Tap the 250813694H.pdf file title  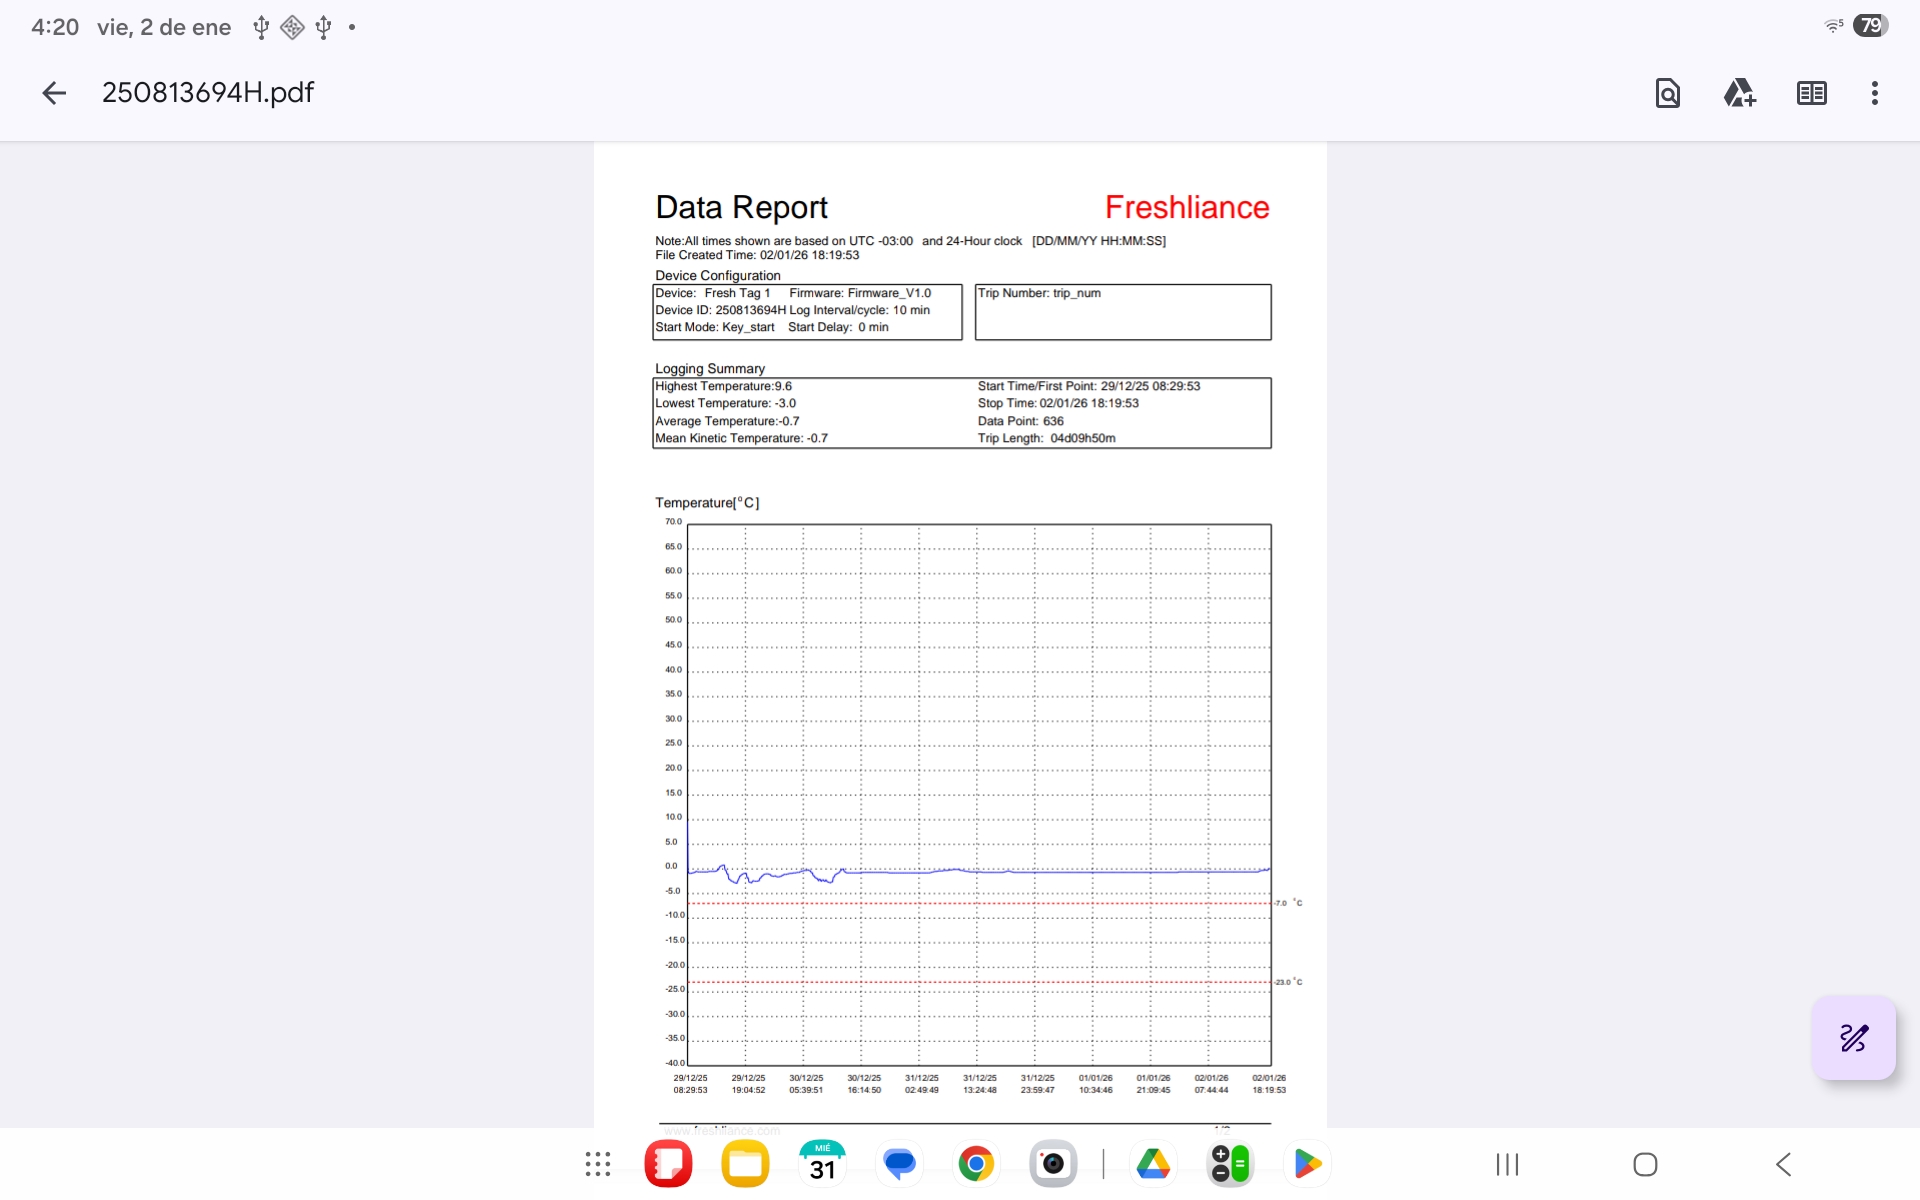(x=208, y=93)
